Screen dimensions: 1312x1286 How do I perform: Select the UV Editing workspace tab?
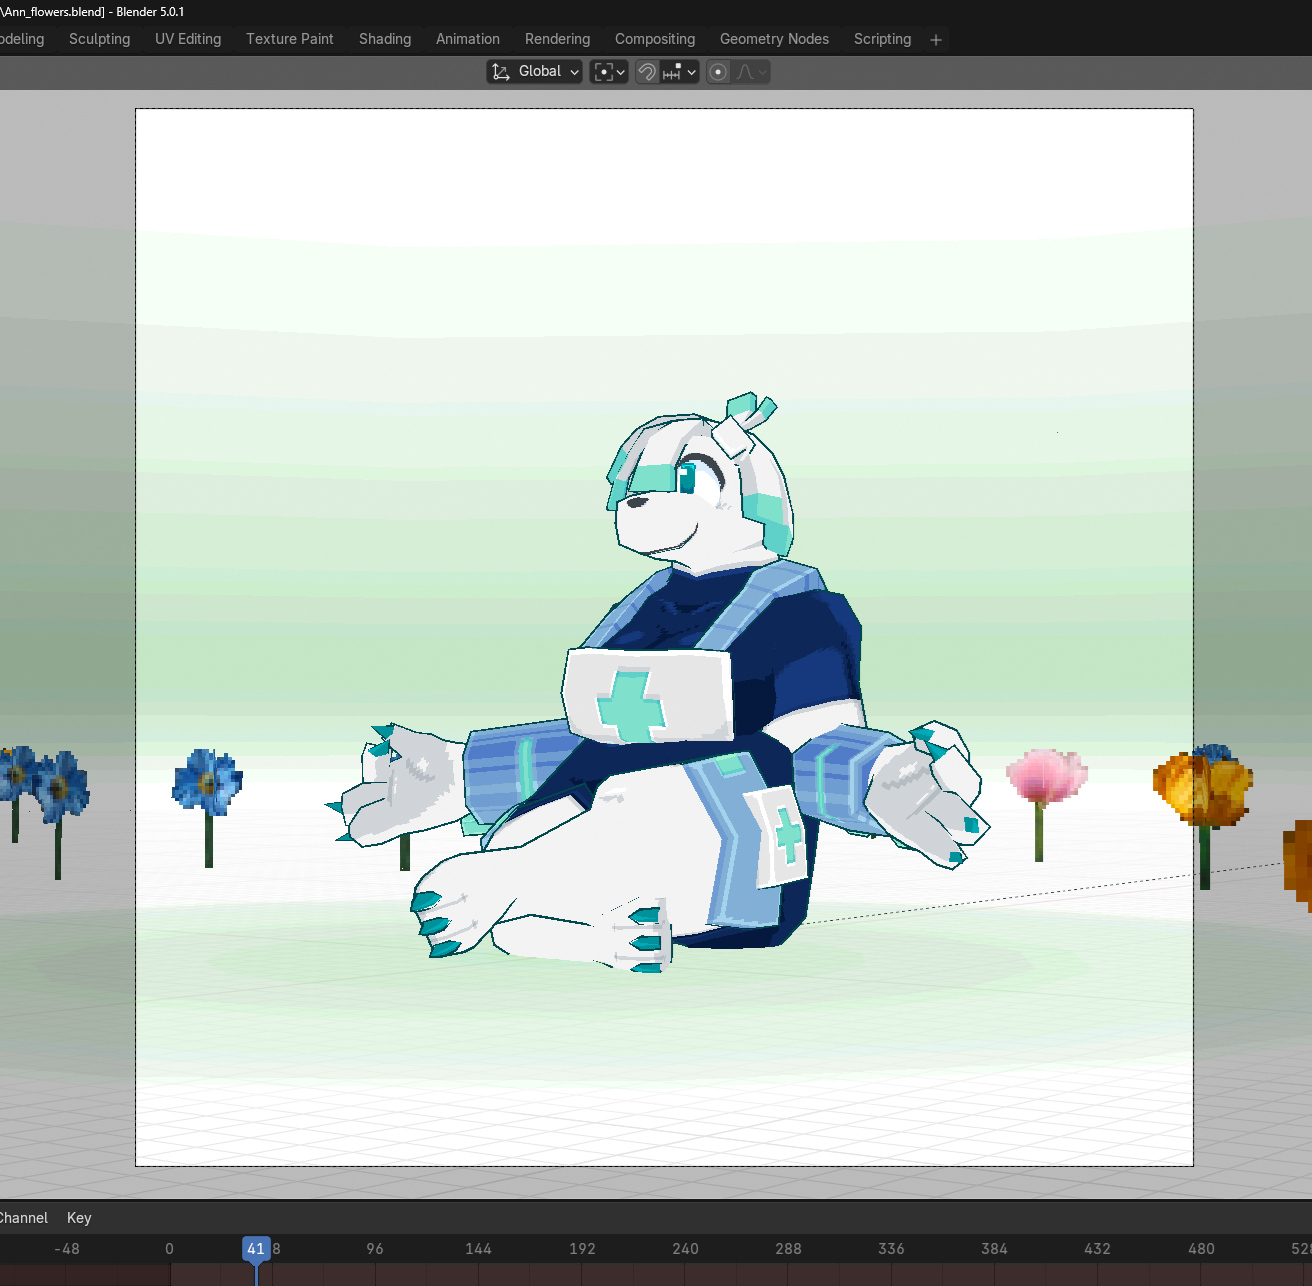(188, 39)
